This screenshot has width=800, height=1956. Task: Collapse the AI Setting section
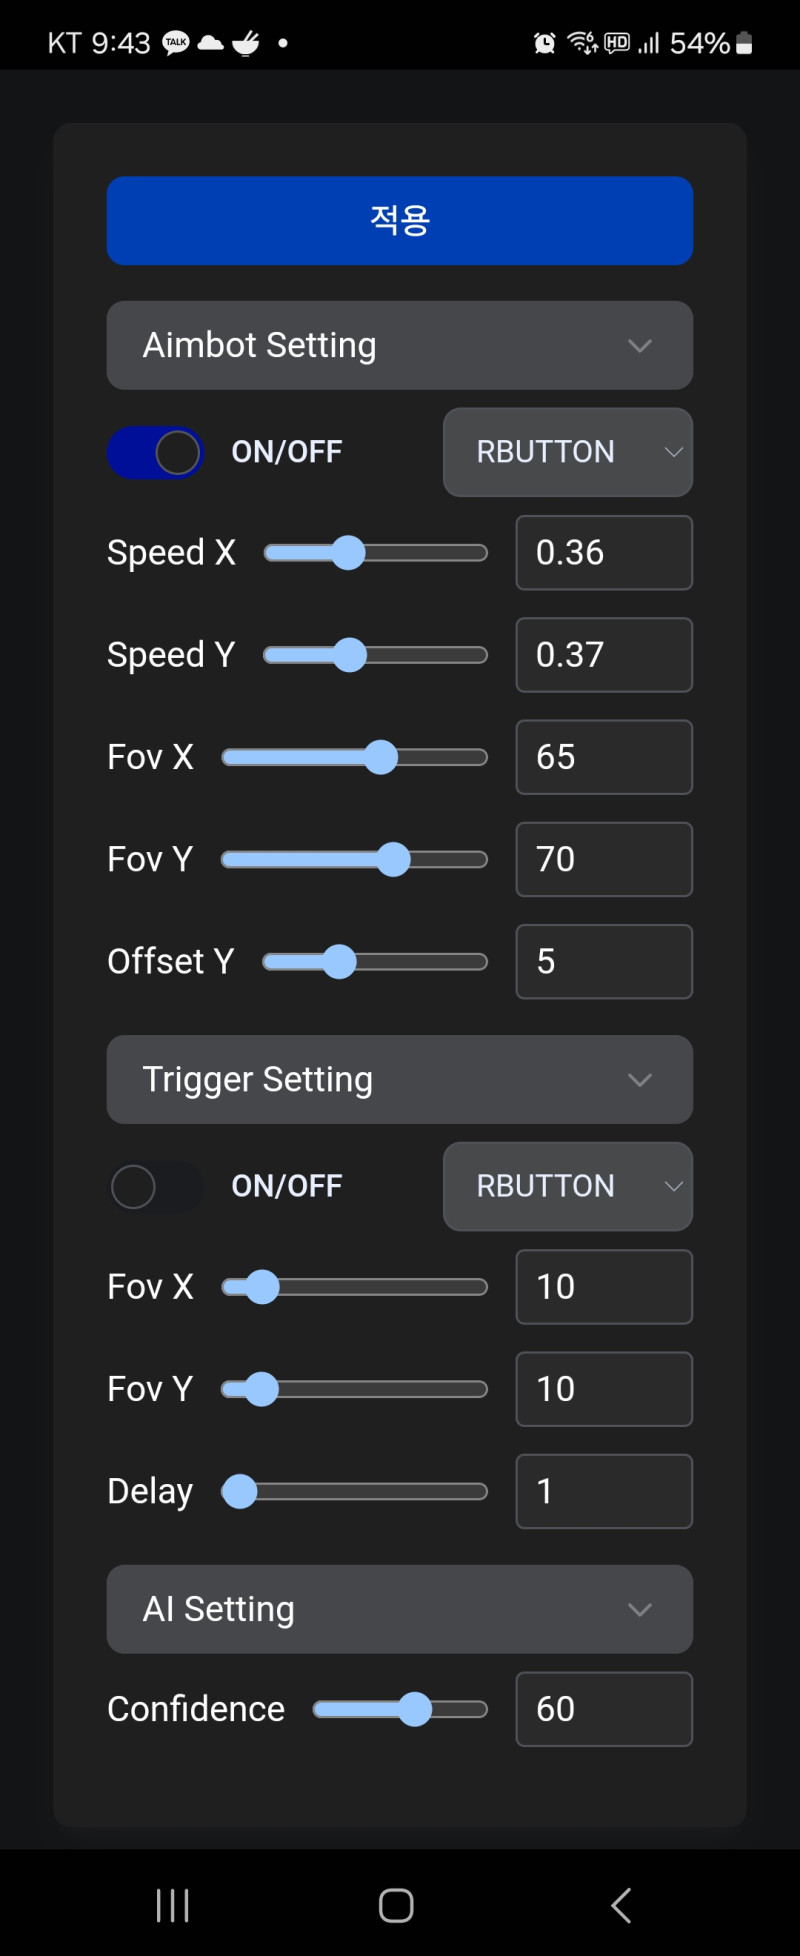click(x=399, y=1609)
